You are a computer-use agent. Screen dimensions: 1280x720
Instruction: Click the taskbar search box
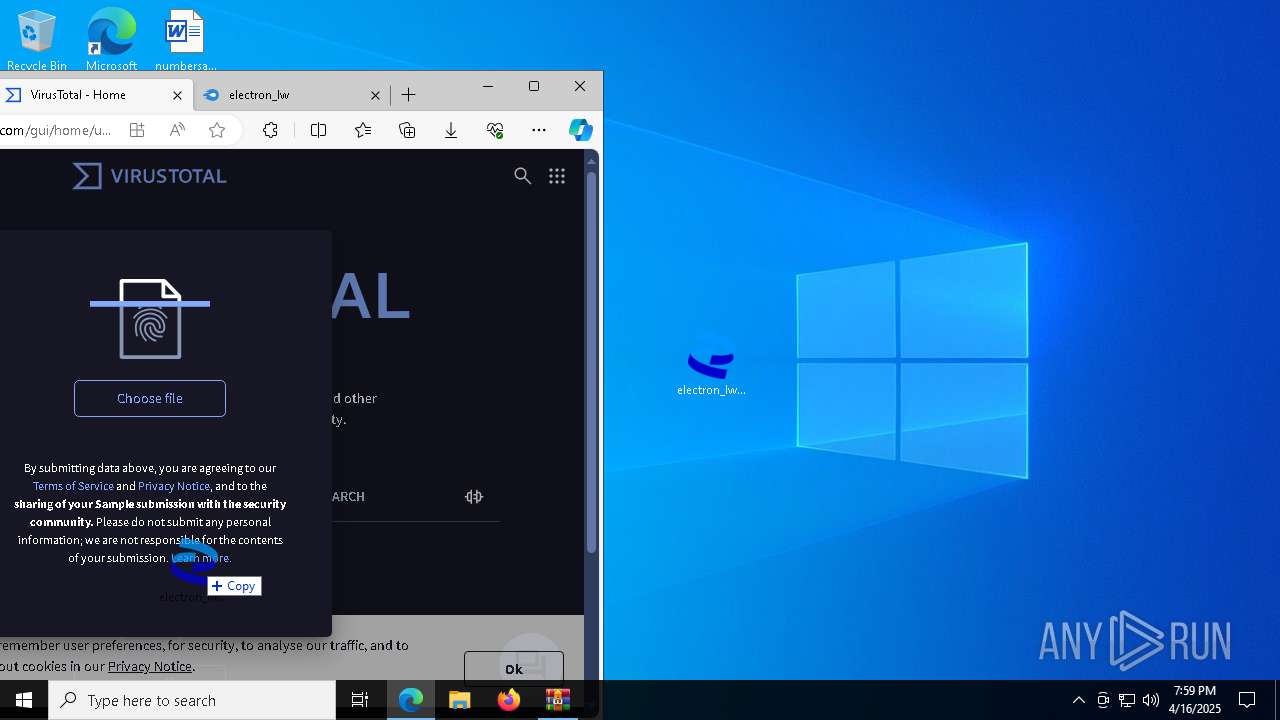coord(192,700)
